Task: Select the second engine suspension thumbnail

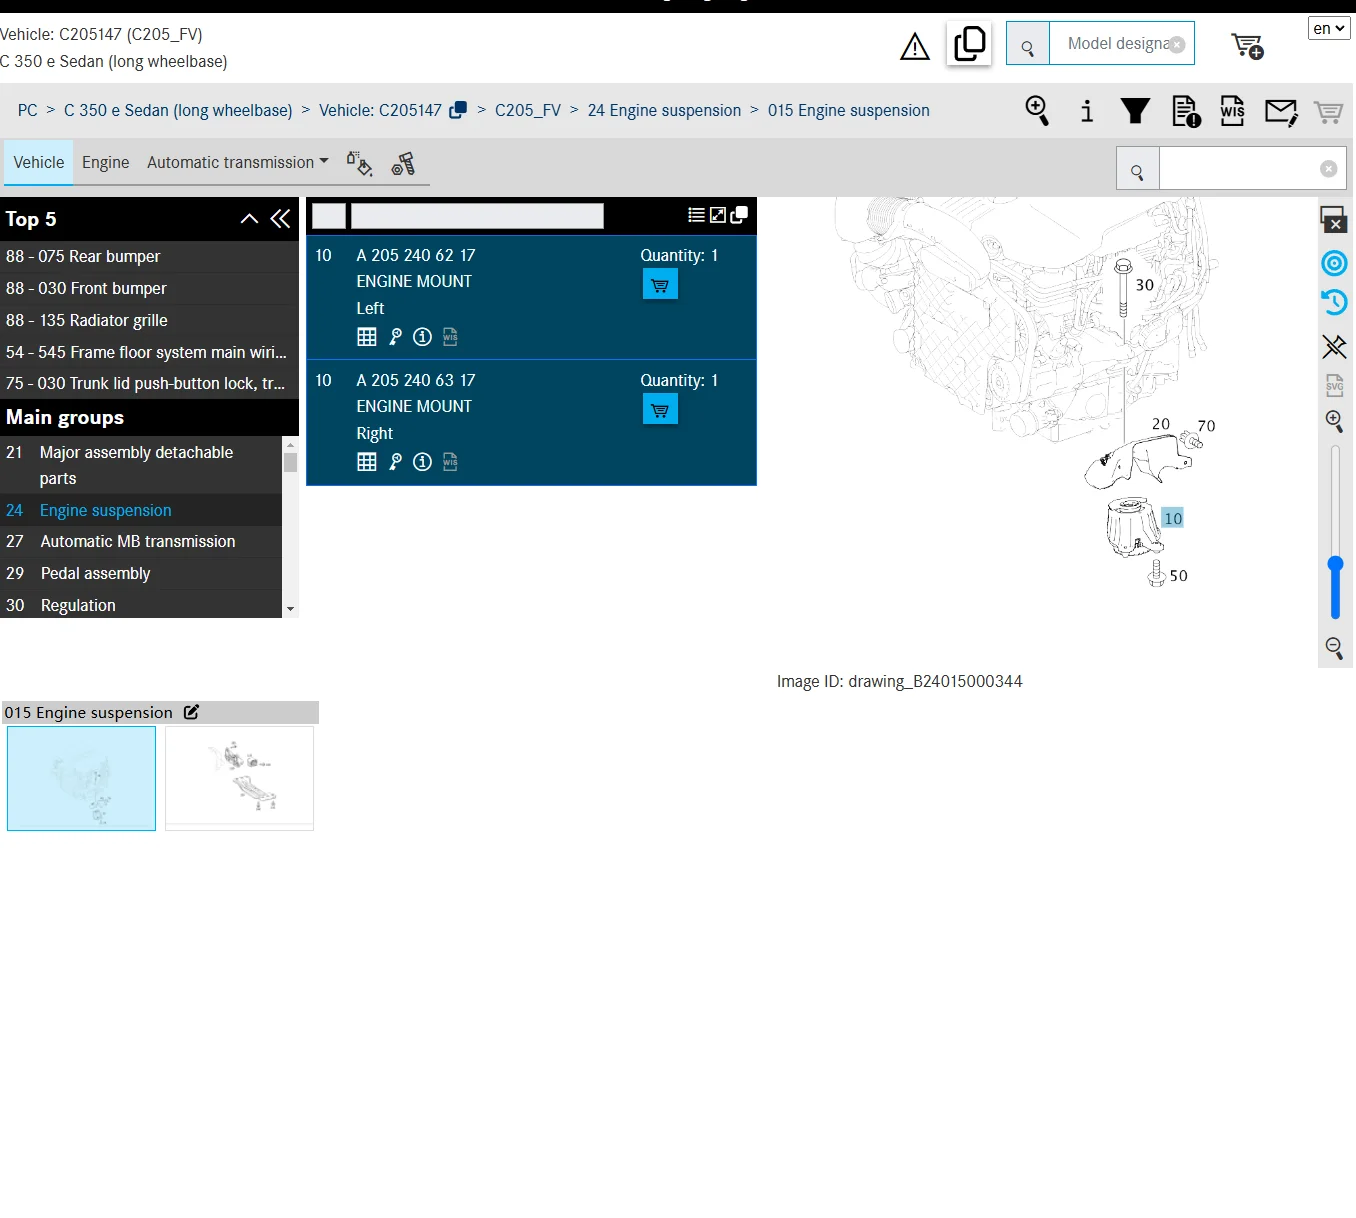Action: [x=239, y=778]
